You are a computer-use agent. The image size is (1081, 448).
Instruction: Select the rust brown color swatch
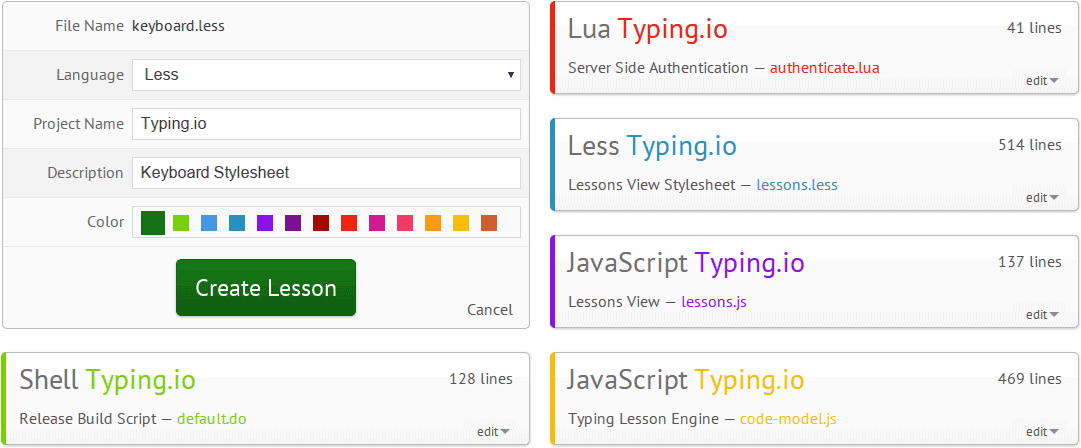pyautogui.click(x=489, y=223)
